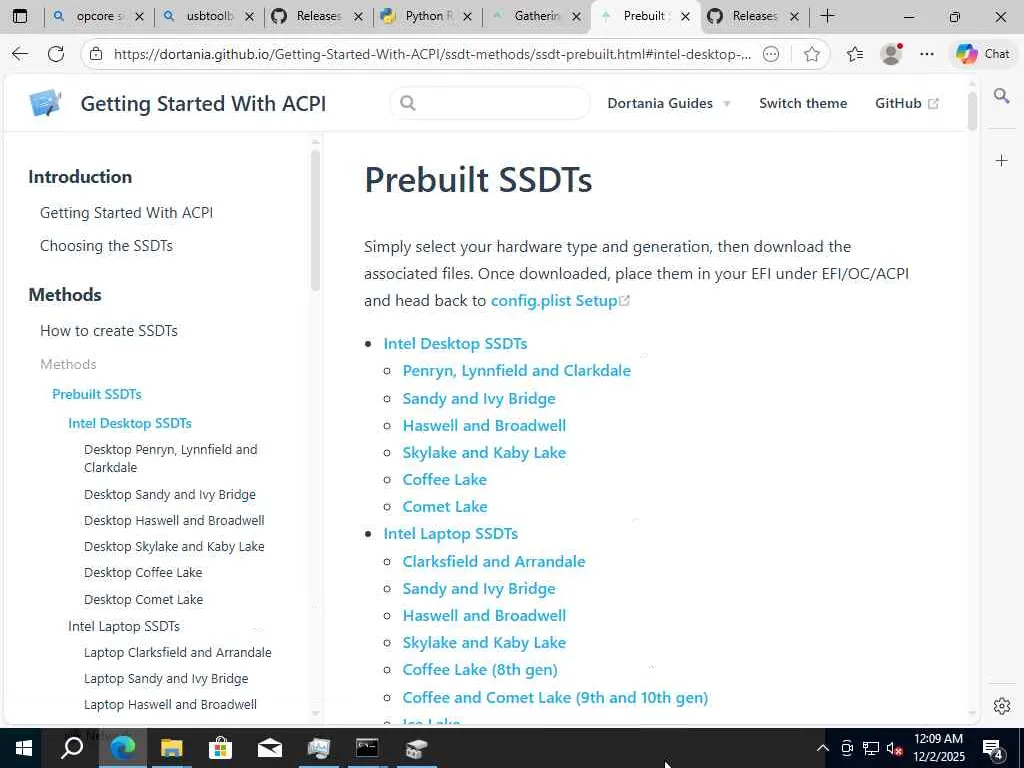Screen dimensions: 1024x768
Task: Select Choosing the SSDTs in sidebar
Action: point(106,246)
